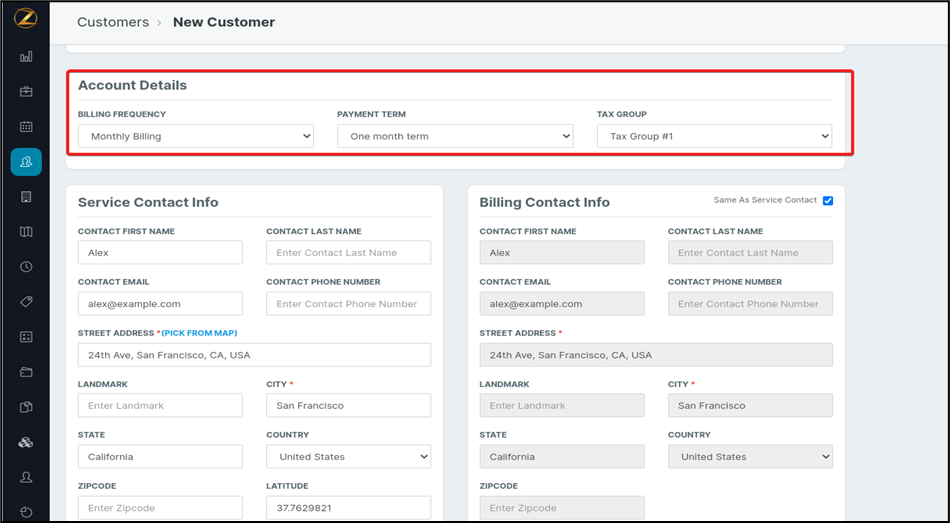The width and height of the screenshot is (950, 523).
Task: Open the Tax Group dropdown
Action: pos(714,136)
